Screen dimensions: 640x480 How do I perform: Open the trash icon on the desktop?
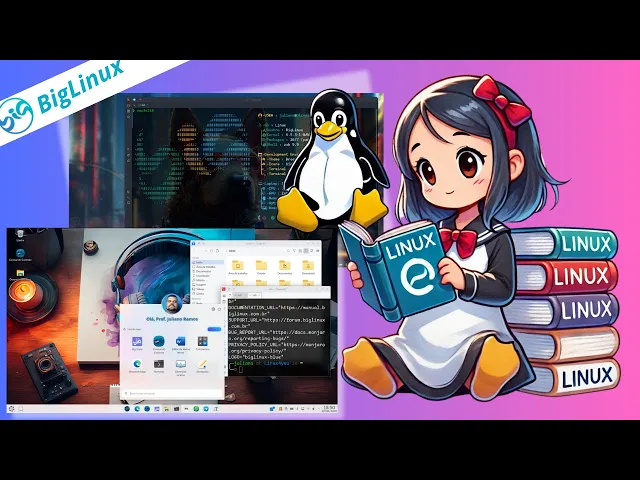coord(20,234)
